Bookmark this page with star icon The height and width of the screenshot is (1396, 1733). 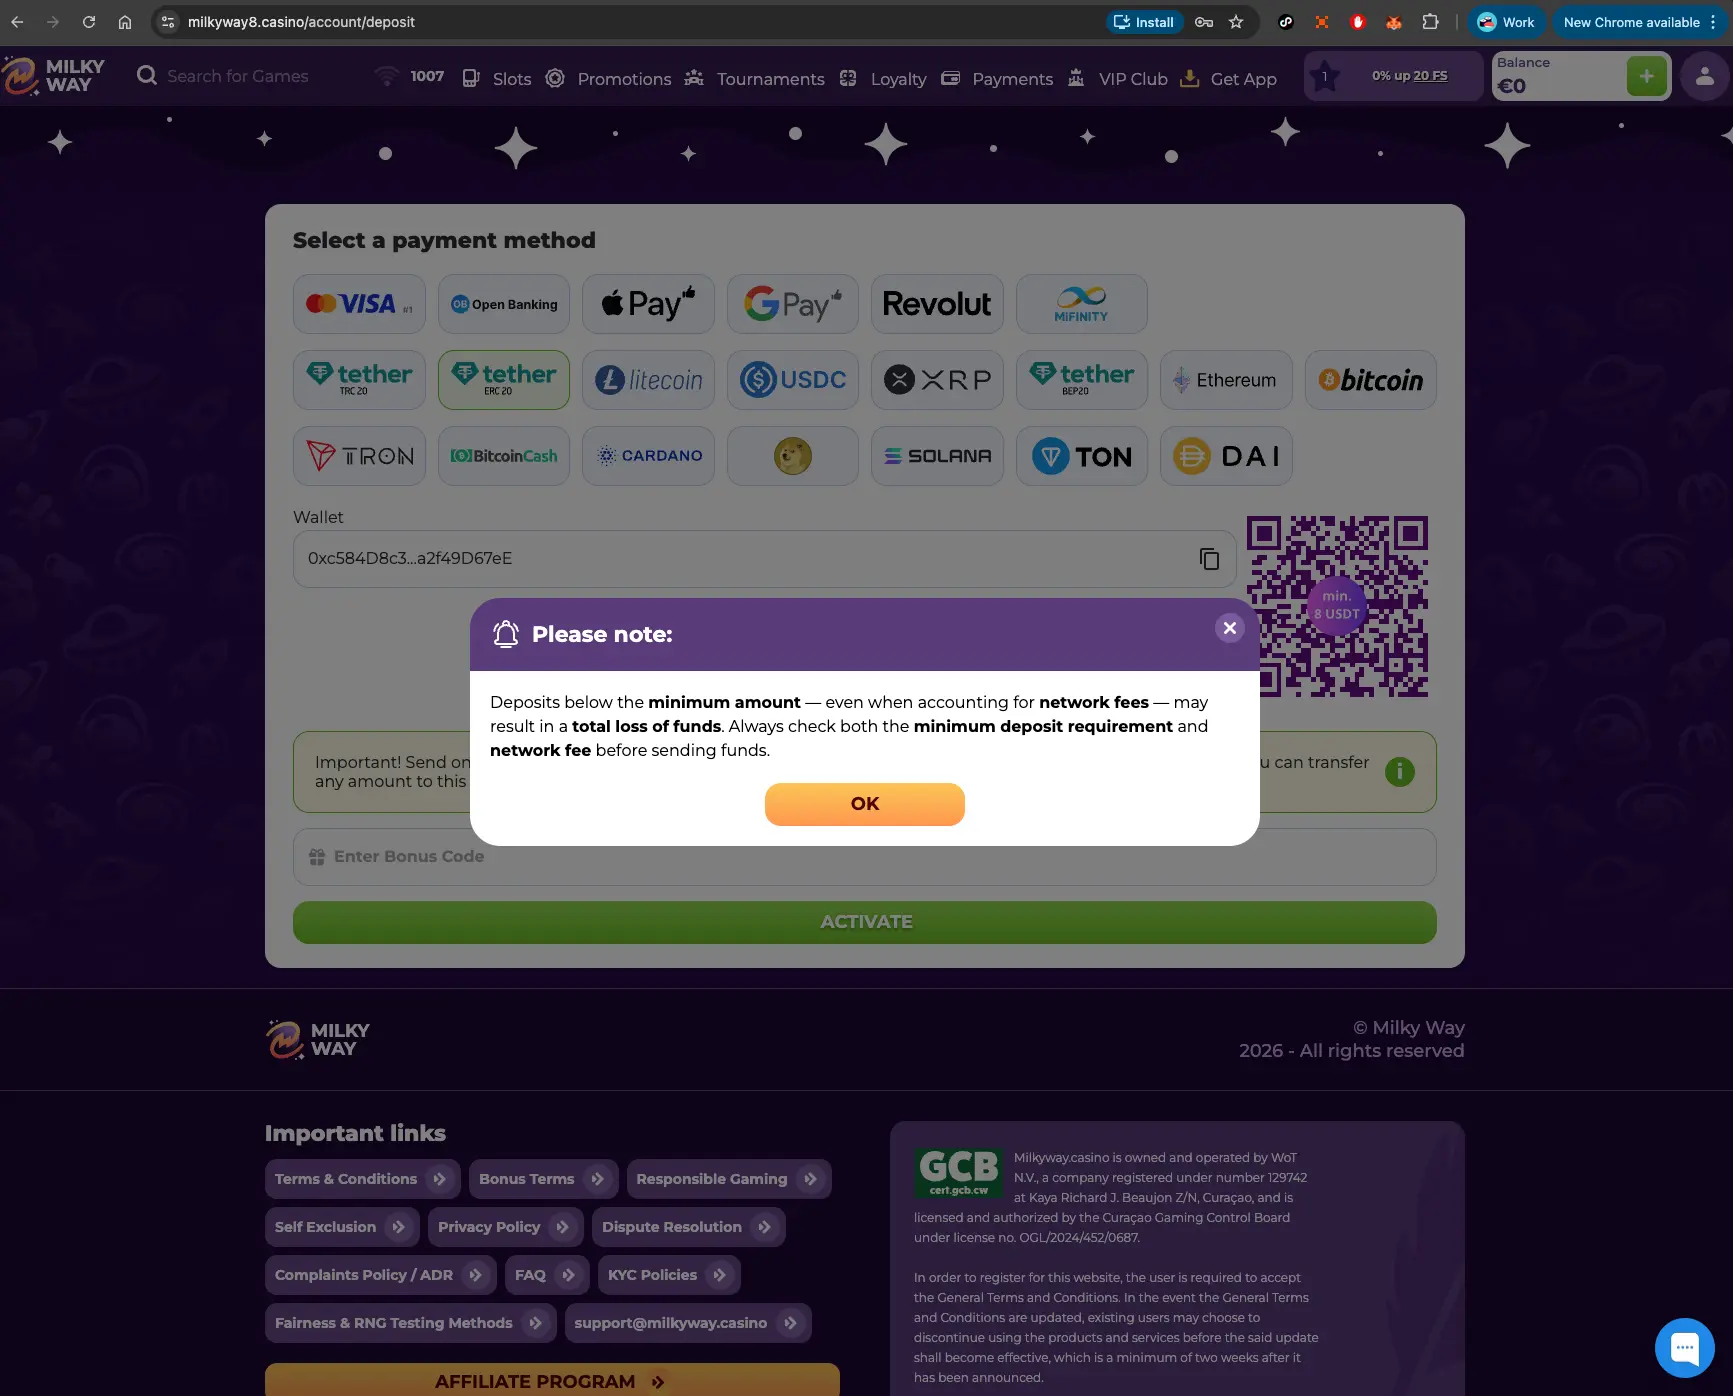[x=1236, y=22]
